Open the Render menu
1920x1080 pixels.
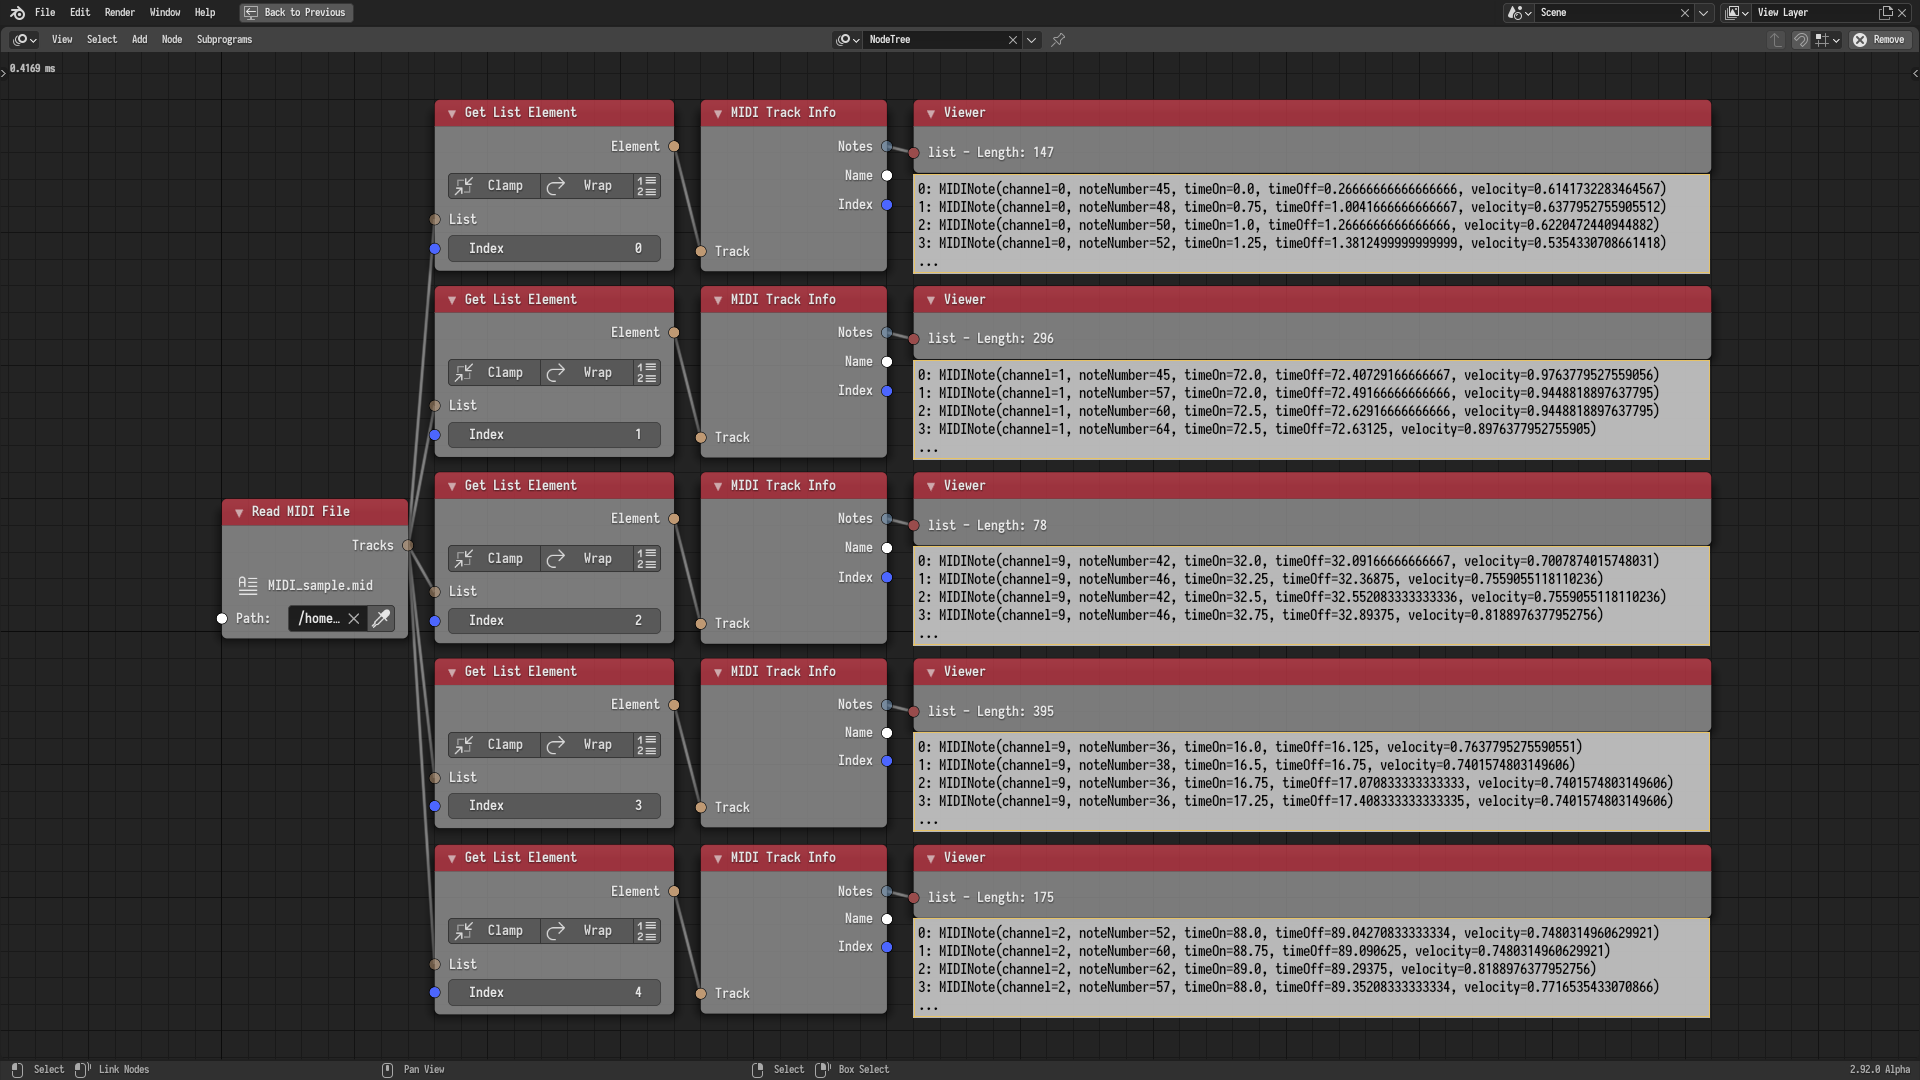coord(120,13)
